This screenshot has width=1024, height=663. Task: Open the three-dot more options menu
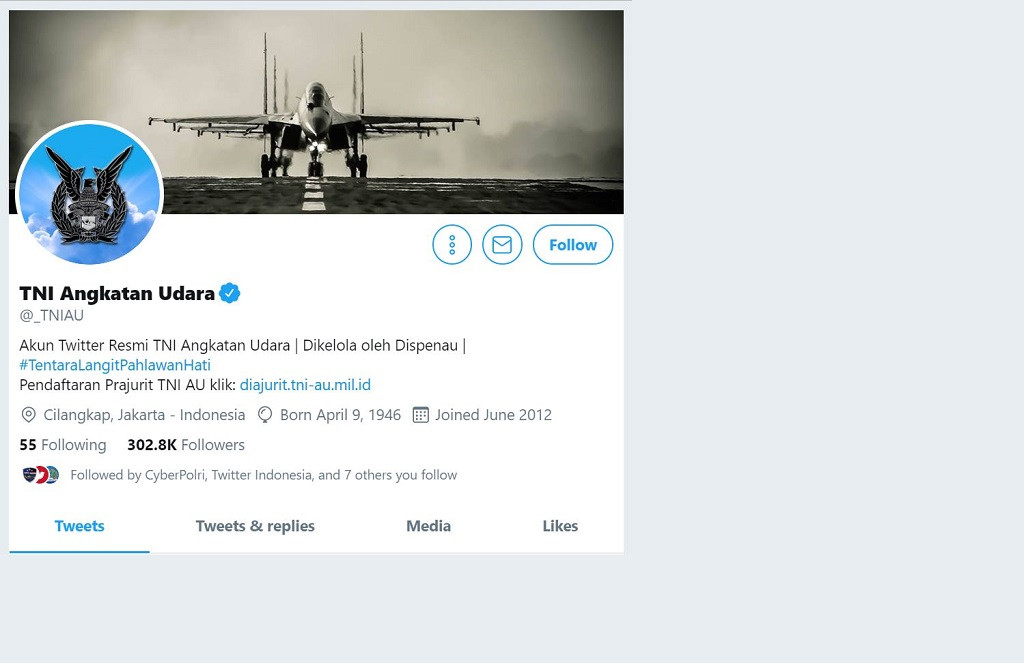(452, 245)
